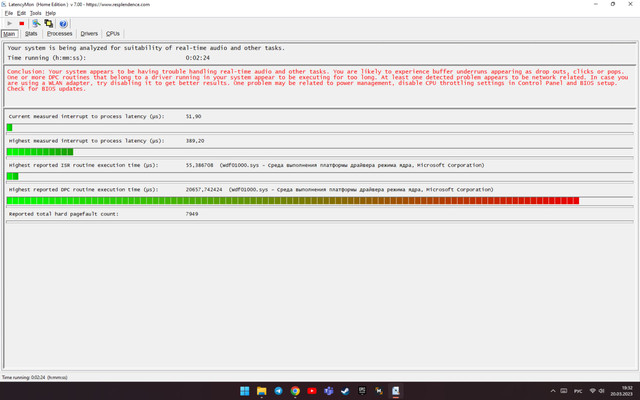The image size is (640, 400).
Task: Start monitoring with the play icon
Action: (x=10, y=24)
